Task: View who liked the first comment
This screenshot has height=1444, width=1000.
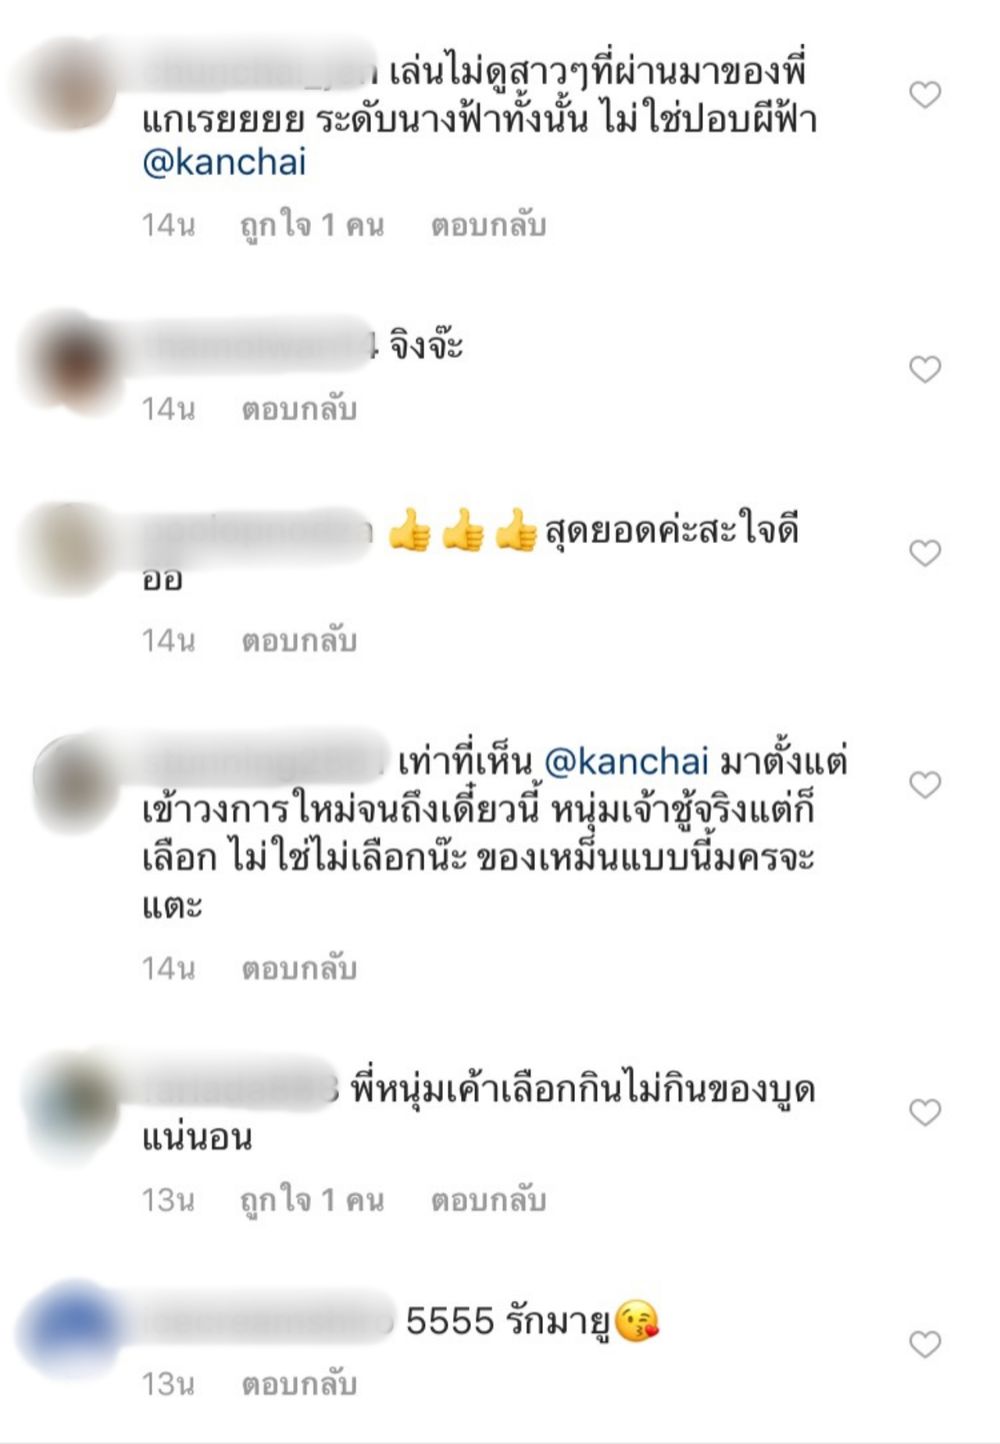Action: (312, 225)
